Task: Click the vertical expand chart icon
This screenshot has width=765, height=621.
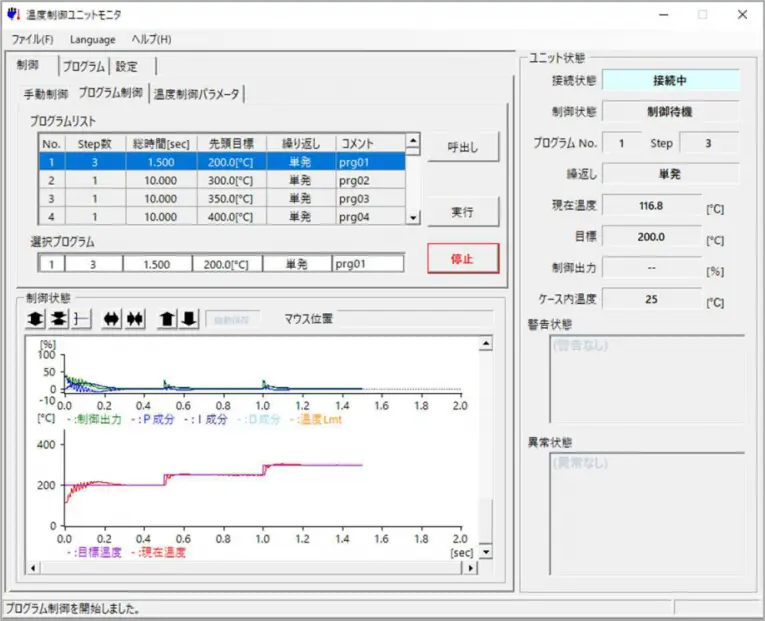Action: (35, 318)
